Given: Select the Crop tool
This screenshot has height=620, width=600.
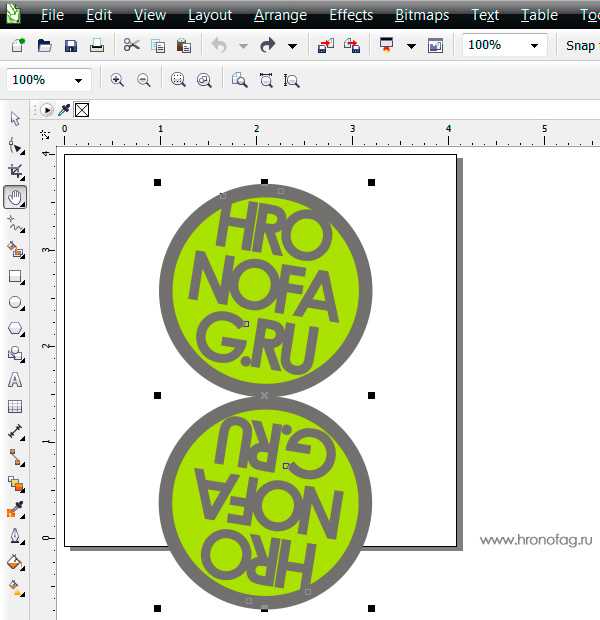Looking at the screenshot, I should pos(16,172).
